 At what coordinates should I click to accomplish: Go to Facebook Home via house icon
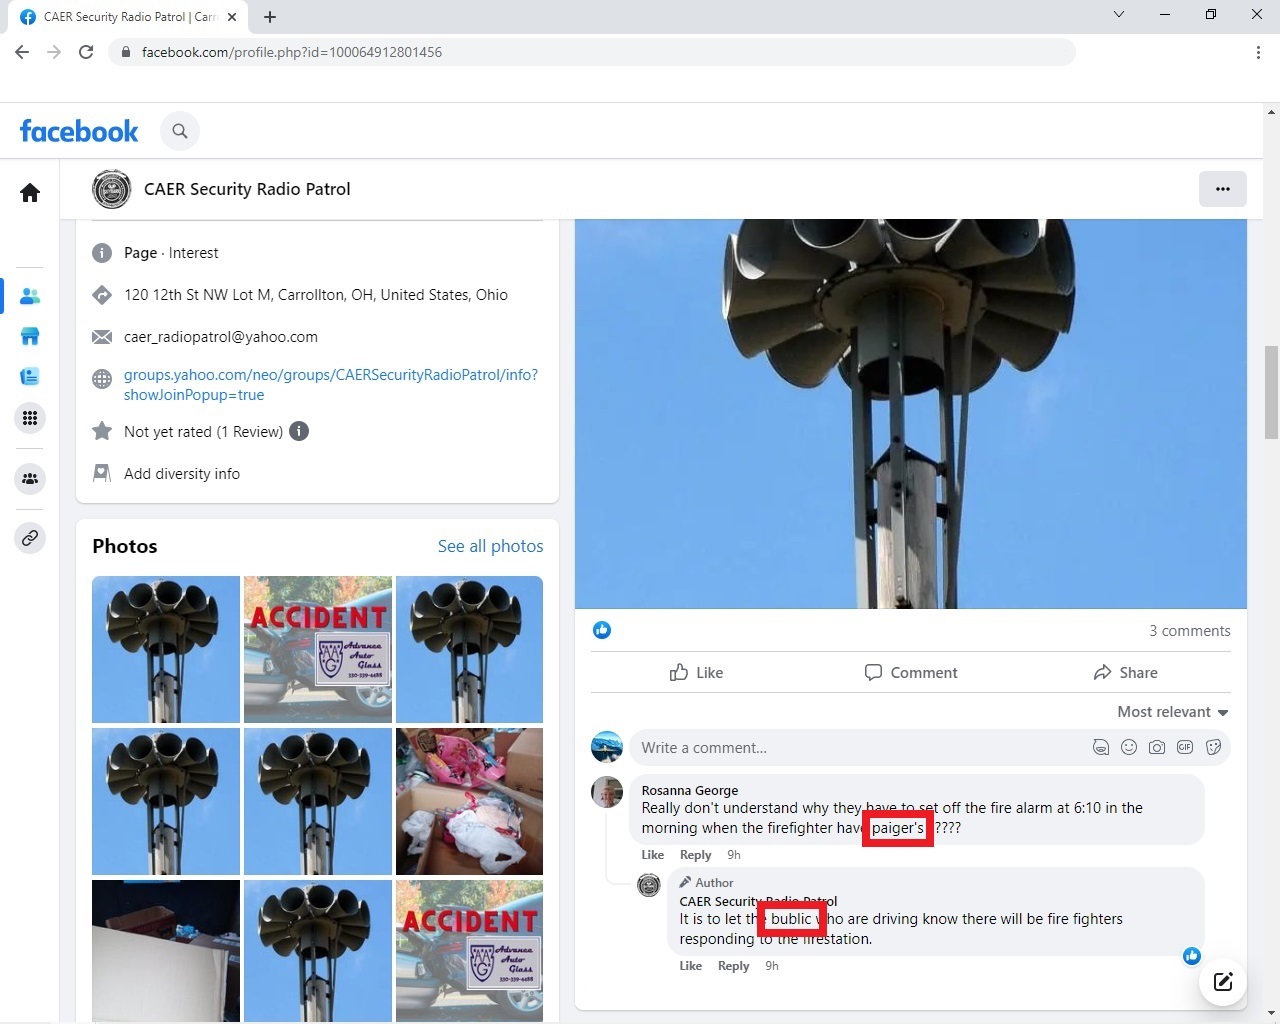point(30,193)
